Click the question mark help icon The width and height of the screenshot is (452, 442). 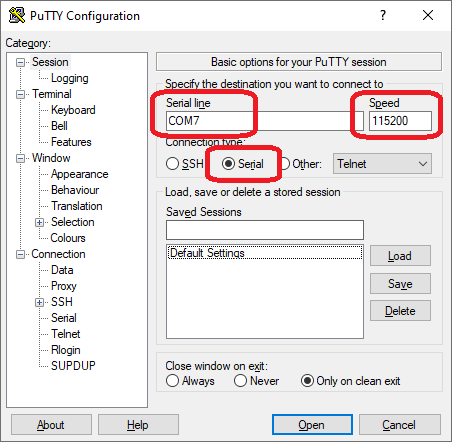click(383, 15)
